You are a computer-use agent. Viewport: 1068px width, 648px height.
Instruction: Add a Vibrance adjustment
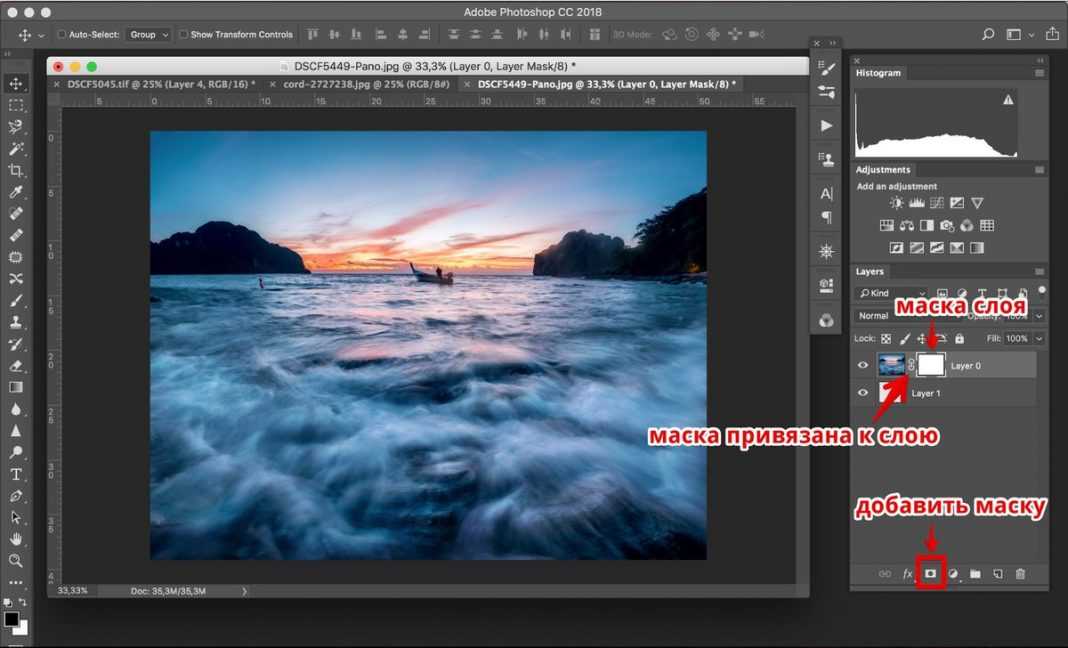(977, 203)
